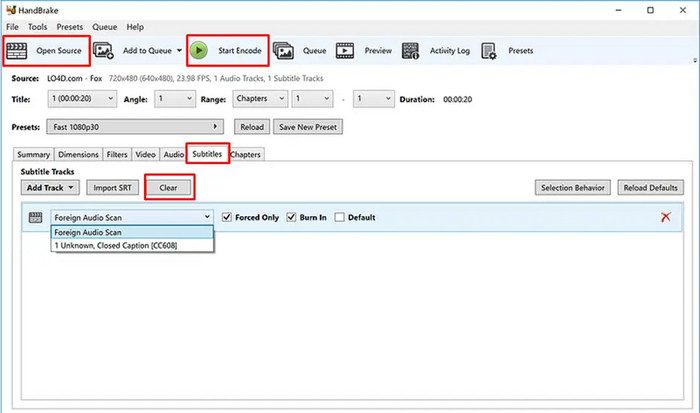This screenshot has height=413, width=700.
Task: Click the Presets toolbar label
Action: (x=521, y=51)
